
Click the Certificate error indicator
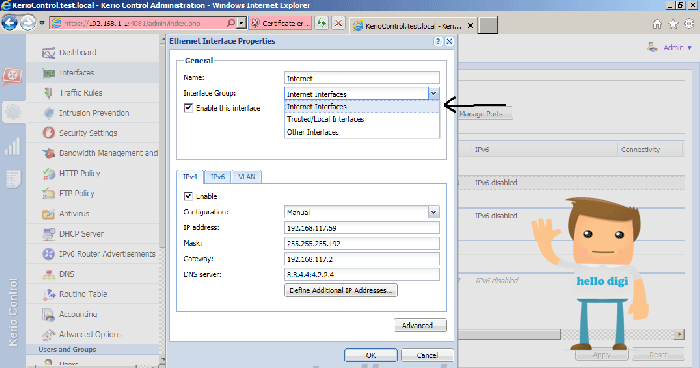[279, 23]
